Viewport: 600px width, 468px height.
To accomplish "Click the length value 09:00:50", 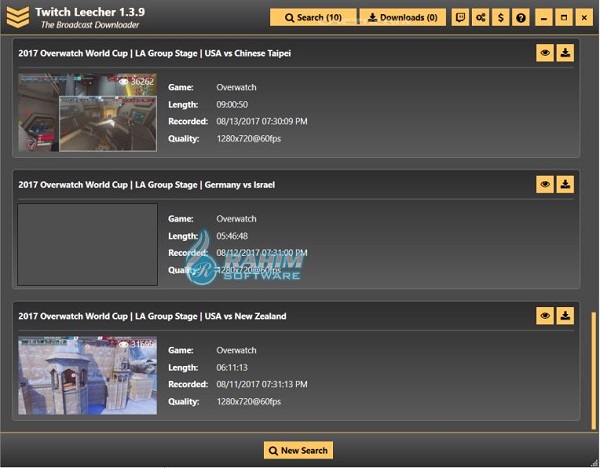I will tap(232, 104).
